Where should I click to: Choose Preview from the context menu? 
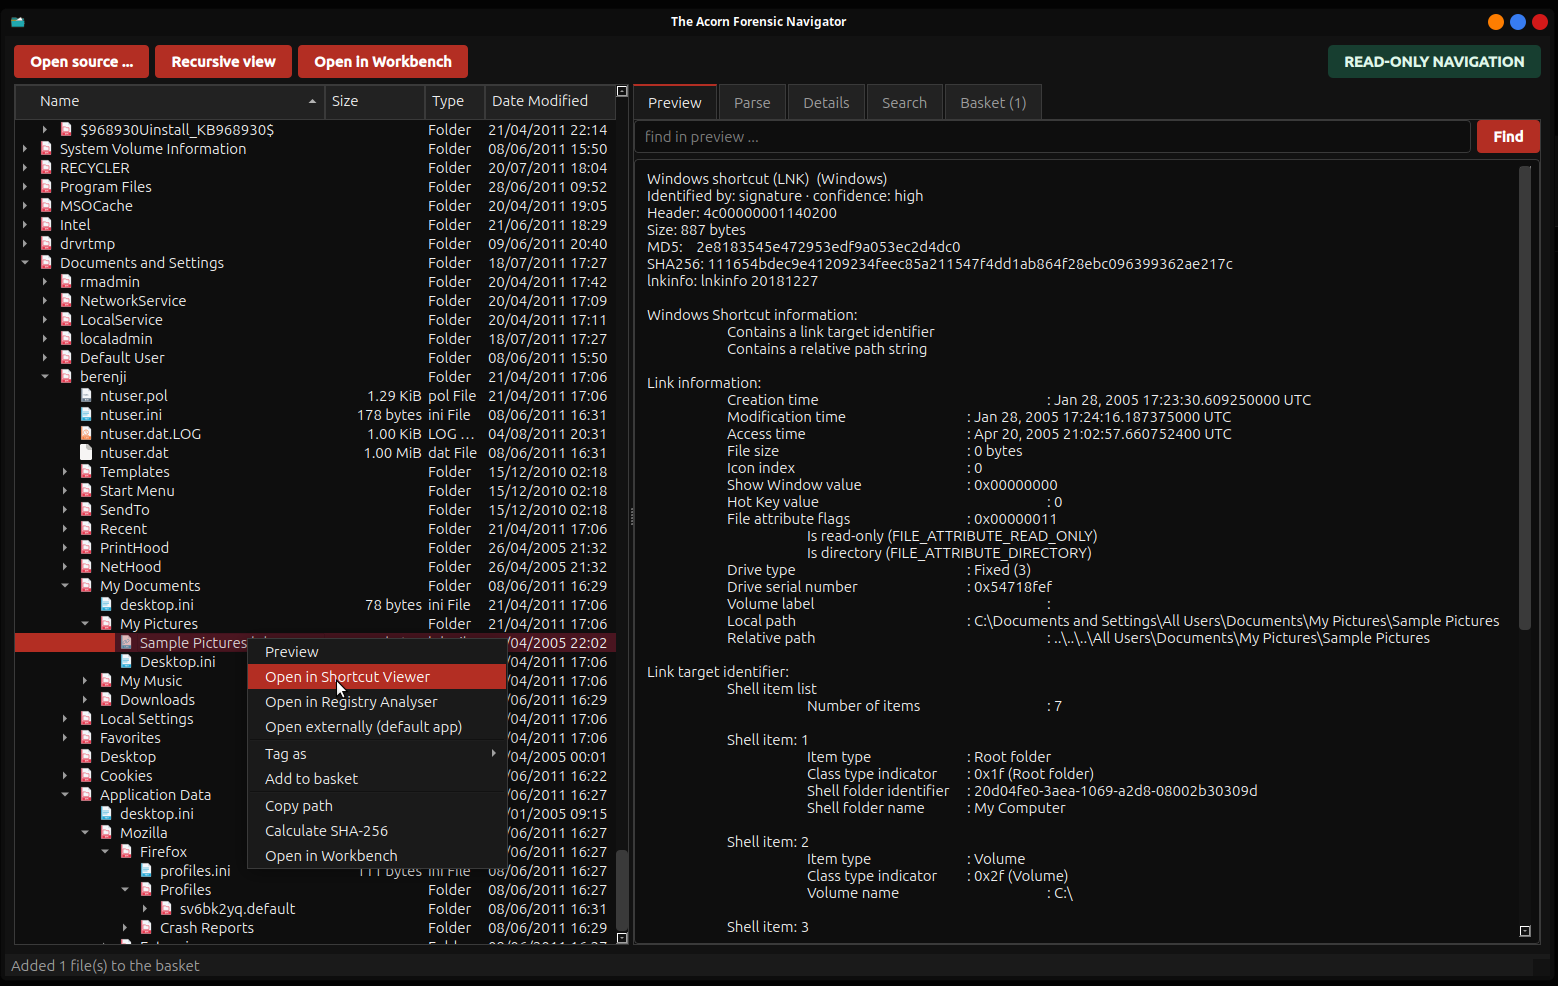pyautogui.click(x=376, y=652)
